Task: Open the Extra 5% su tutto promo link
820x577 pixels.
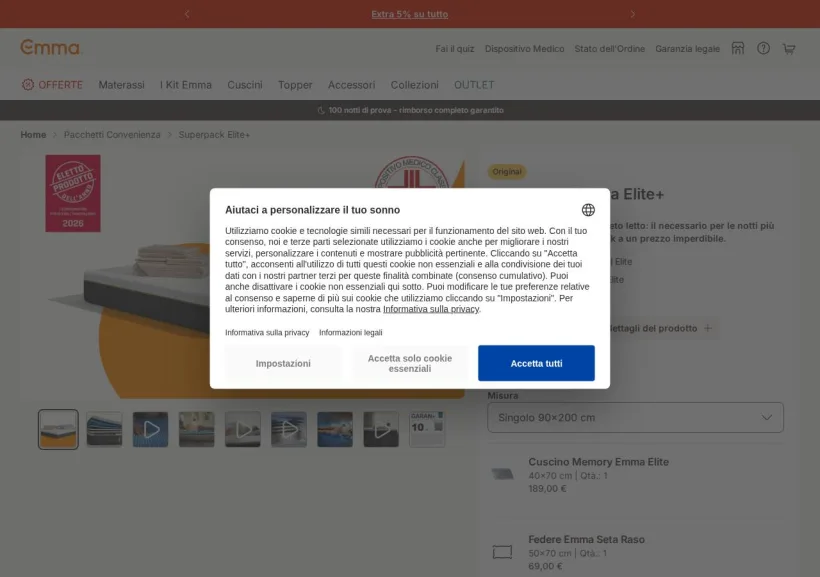Action: [409, 14]
